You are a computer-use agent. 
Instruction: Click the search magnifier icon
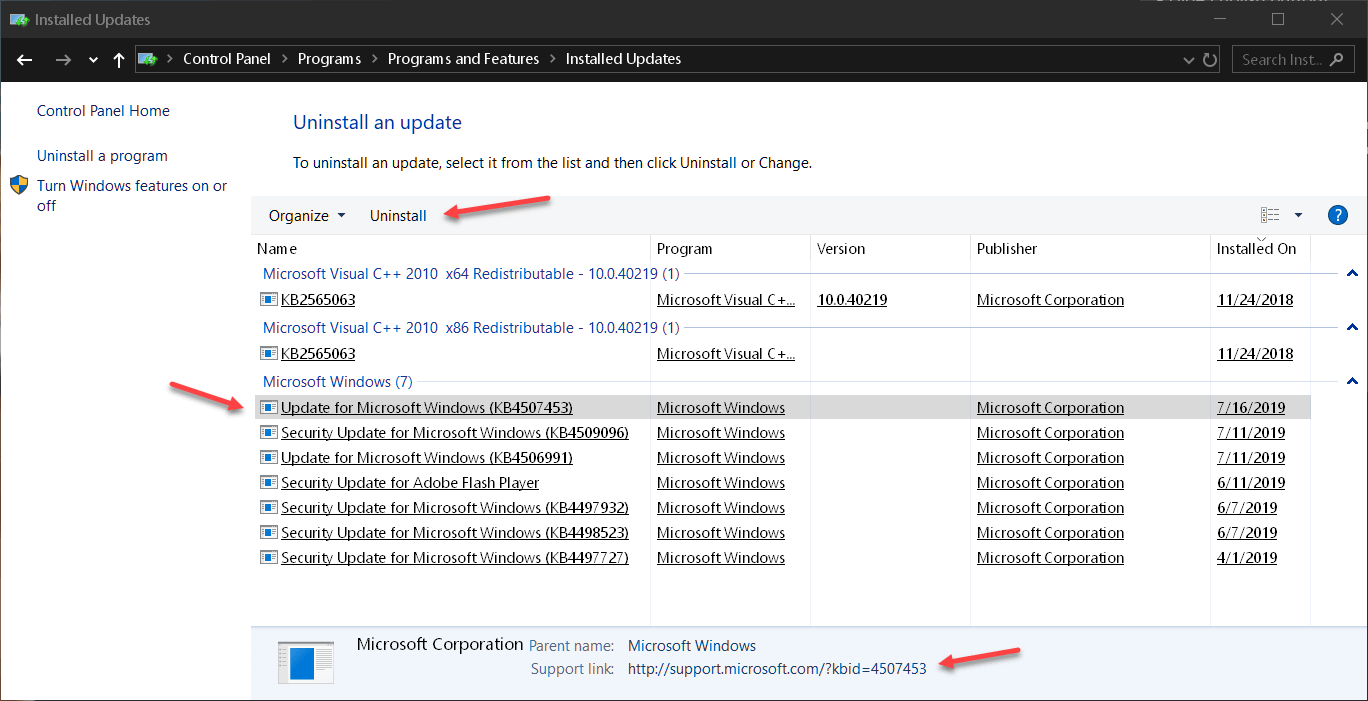point(1337,59)
